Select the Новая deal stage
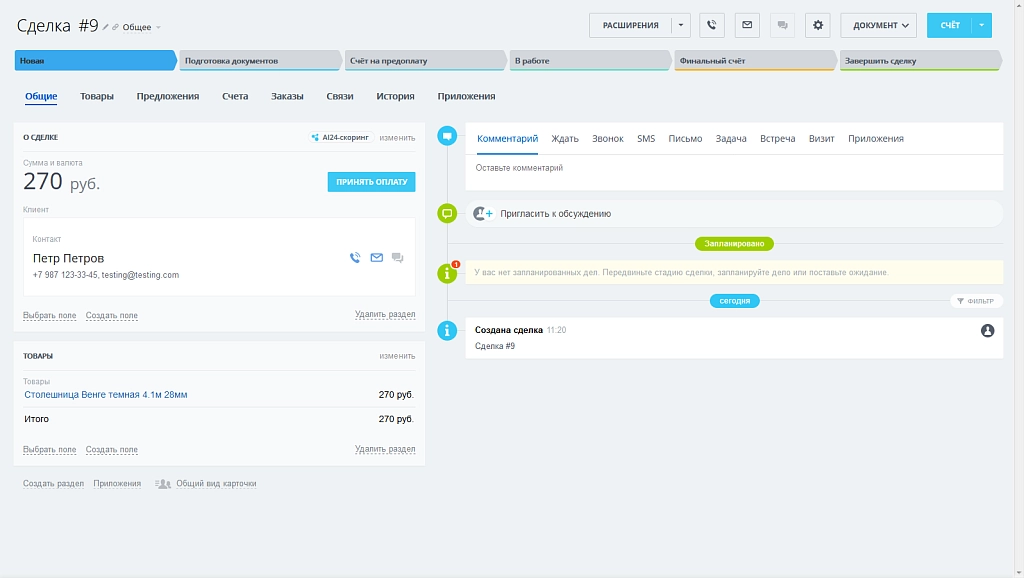 point(95,60)
